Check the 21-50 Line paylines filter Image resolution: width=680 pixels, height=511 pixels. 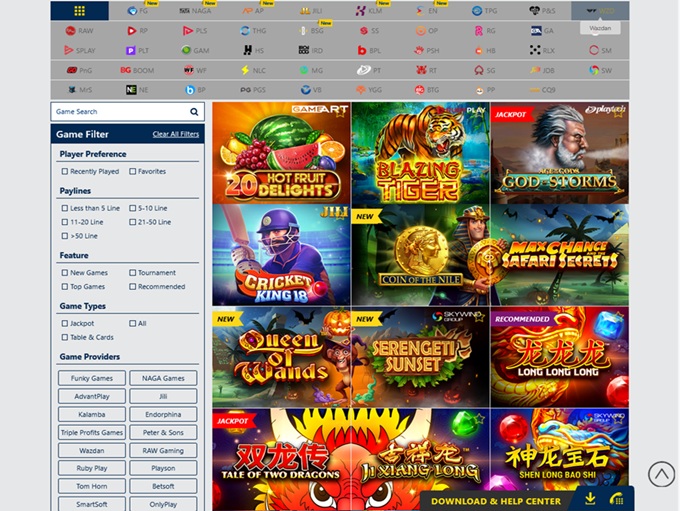tap(133, 222)
